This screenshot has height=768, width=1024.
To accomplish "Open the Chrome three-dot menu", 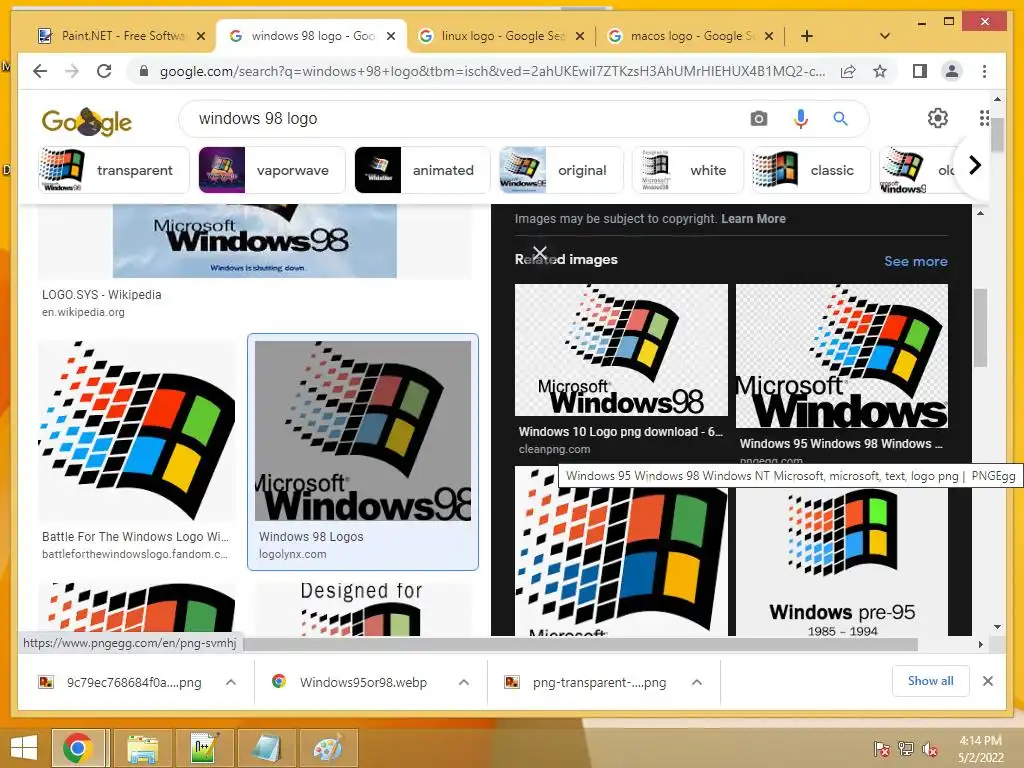I will click(x=984, y=71).
